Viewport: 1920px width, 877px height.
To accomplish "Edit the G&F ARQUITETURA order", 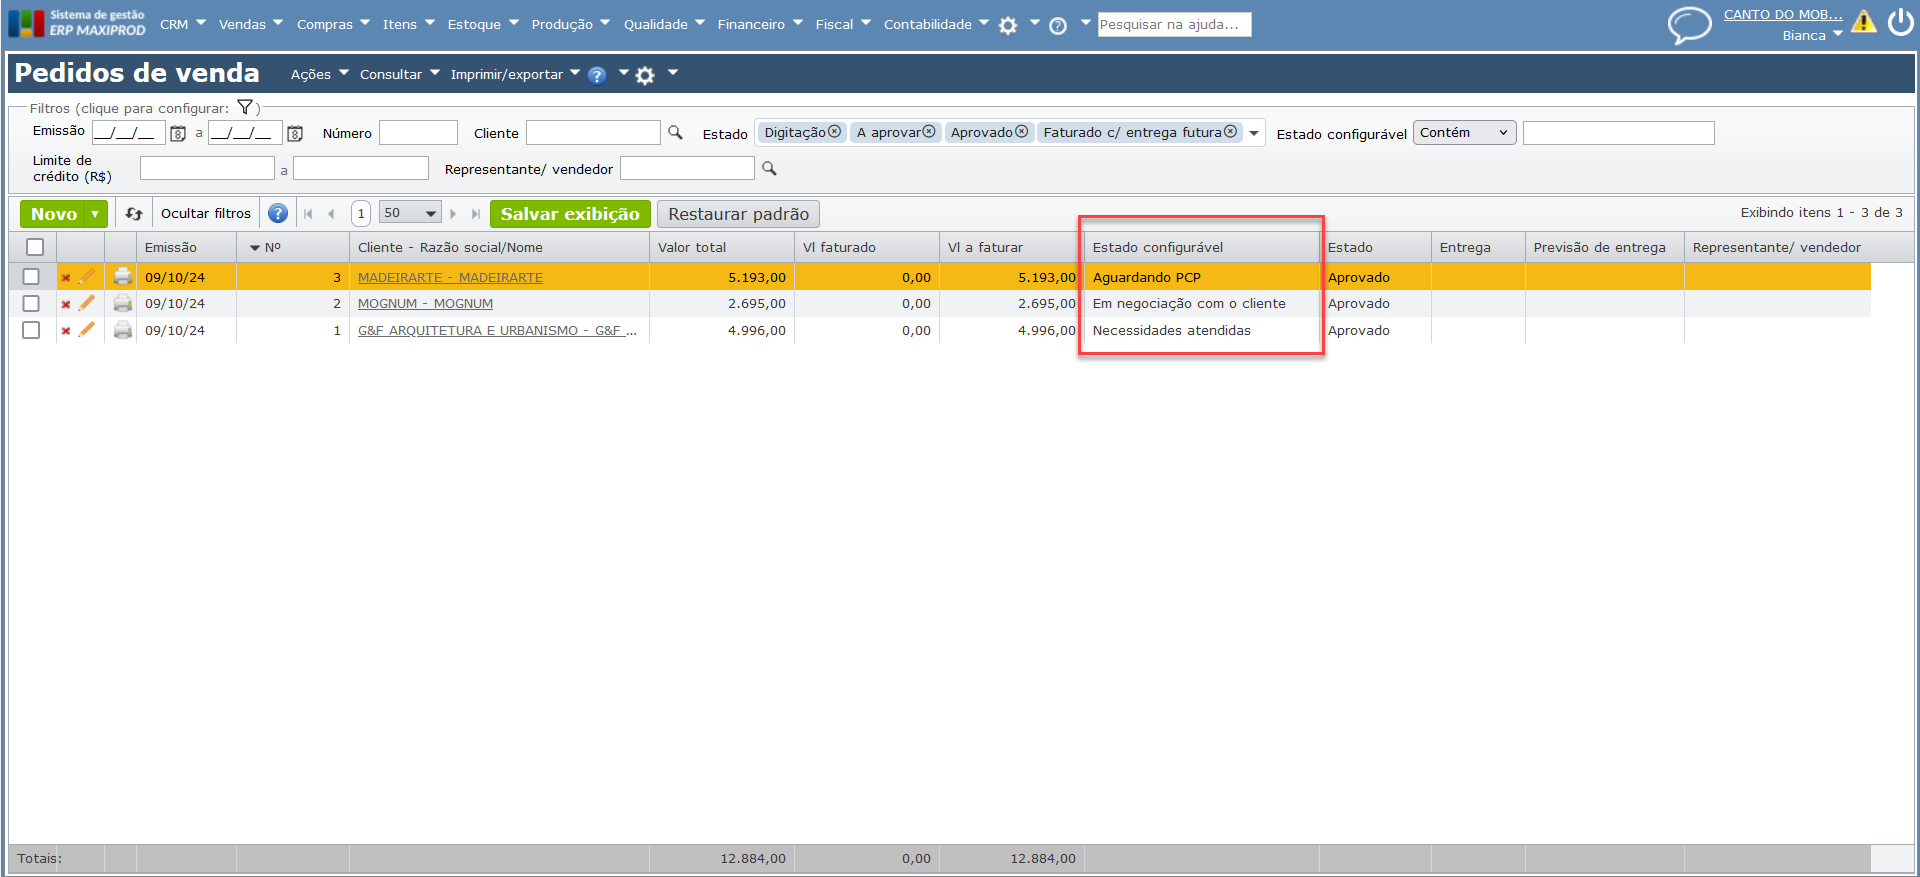I will 87,330.
